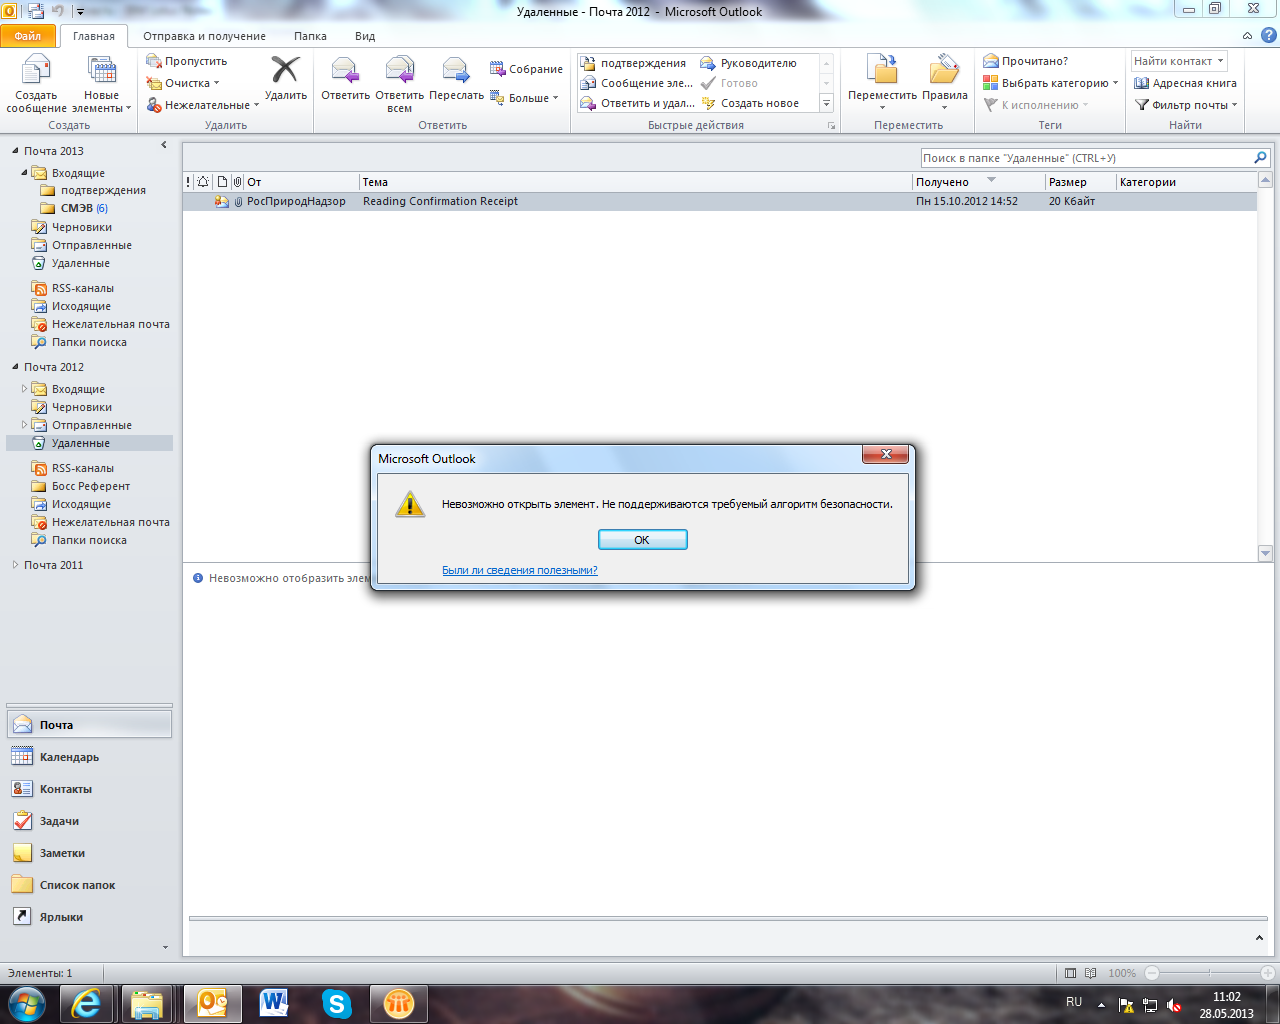Open the Больше dropdown in Ответить group

(x=525, y=98)
